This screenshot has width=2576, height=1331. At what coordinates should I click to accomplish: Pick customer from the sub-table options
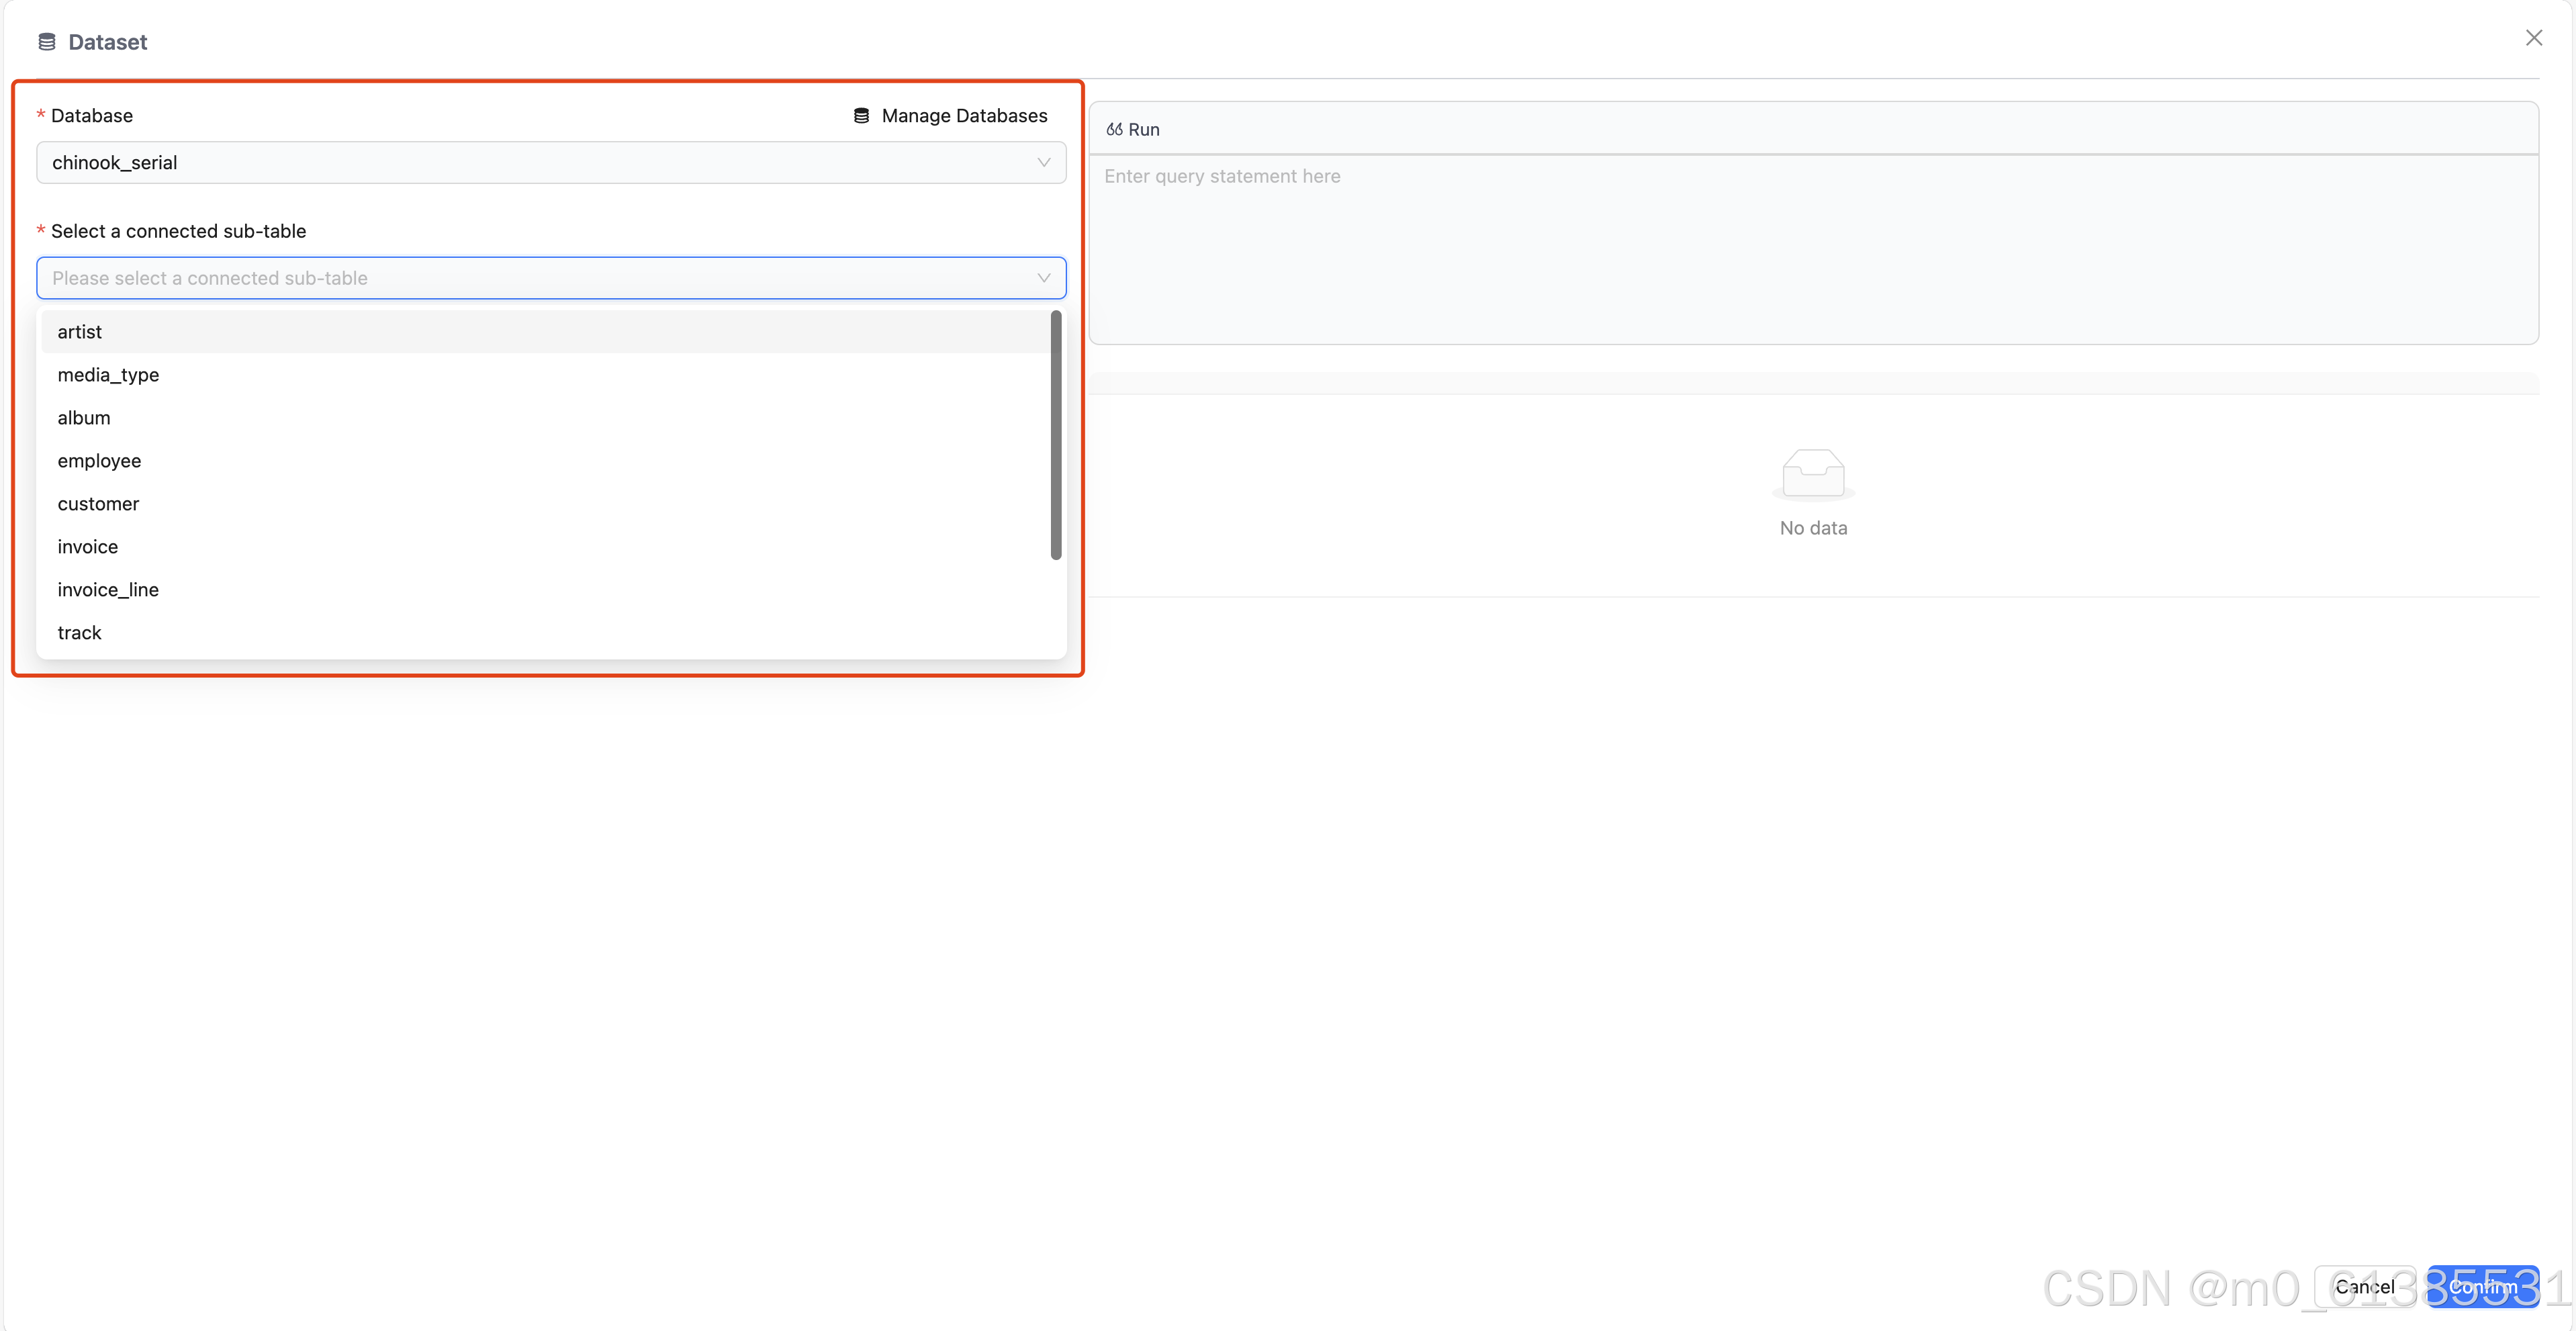[98, 504]
